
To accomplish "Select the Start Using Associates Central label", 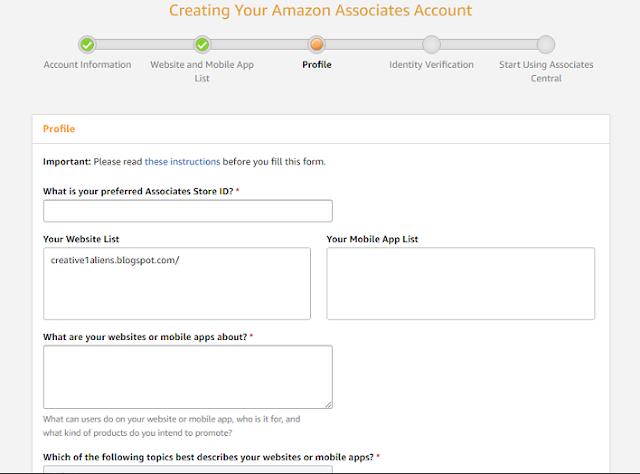I will coord(546,71).
